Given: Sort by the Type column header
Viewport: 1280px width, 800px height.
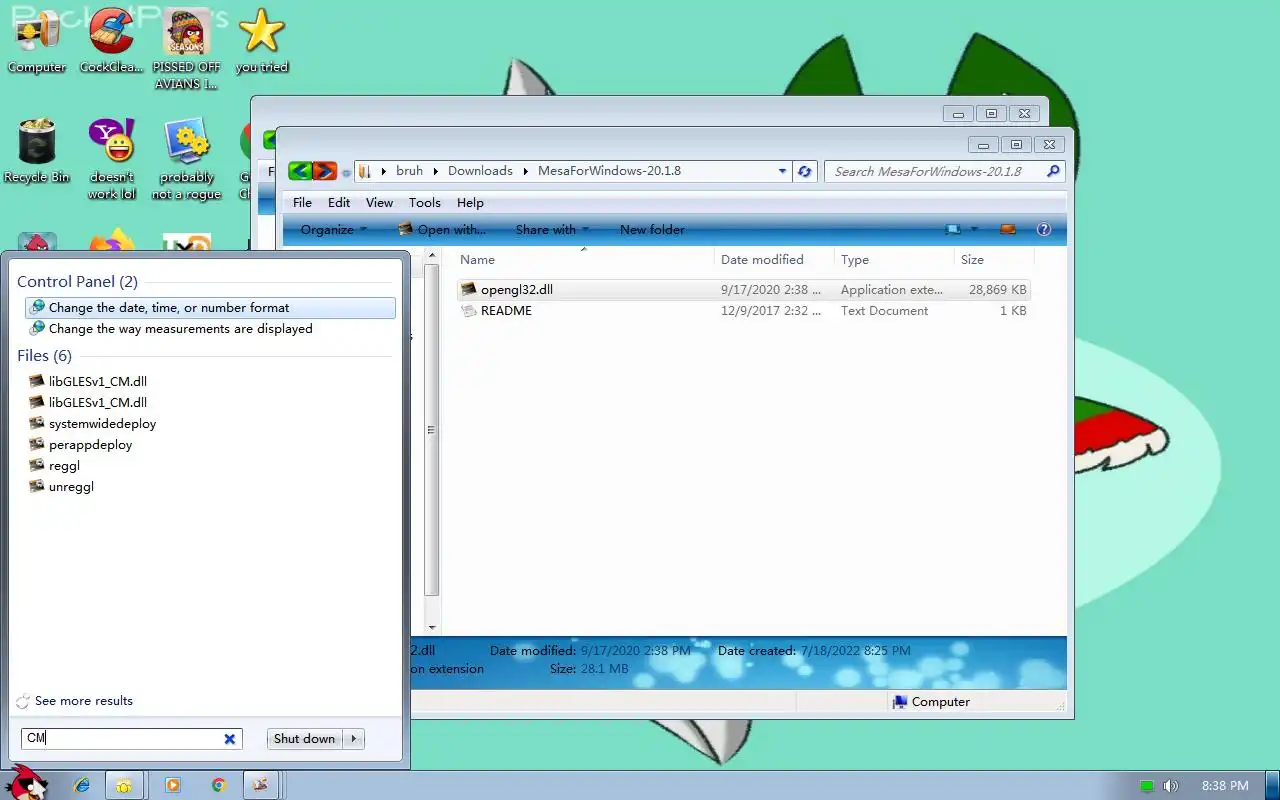Looking at the screenshot, I should [894, 259].
